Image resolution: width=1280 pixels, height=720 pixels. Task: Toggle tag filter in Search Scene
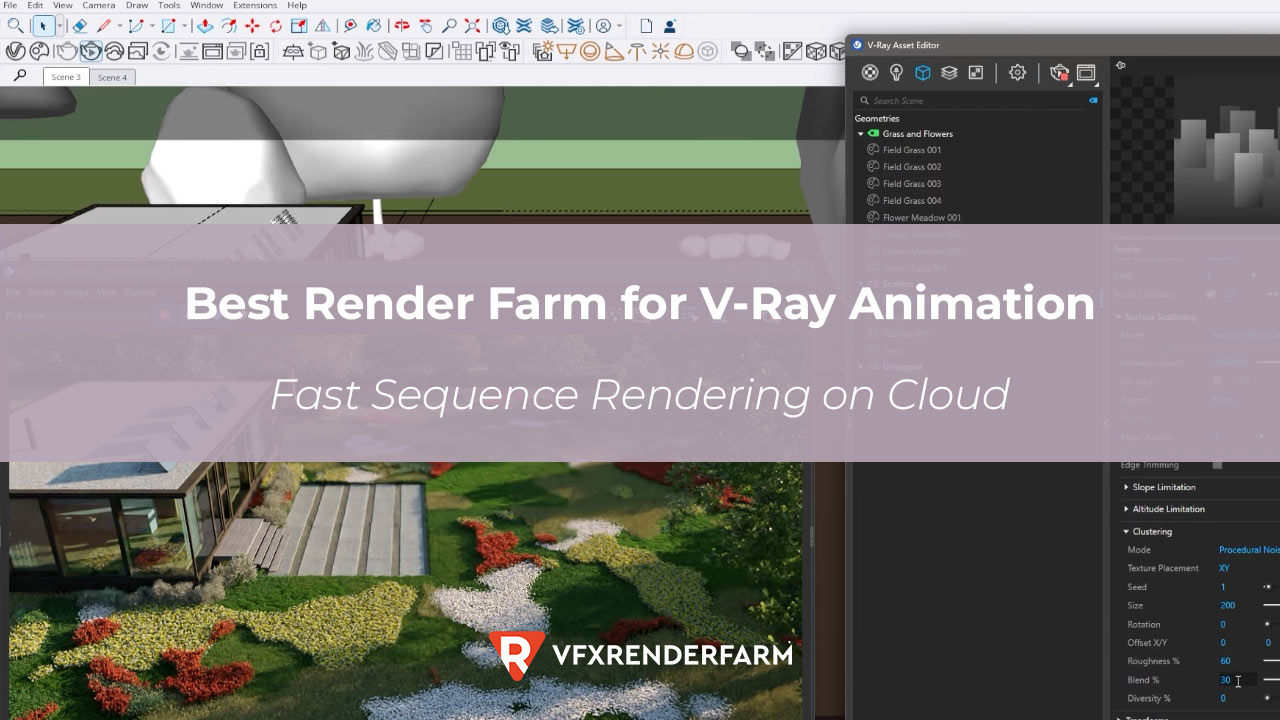(x=1093, y=100)
